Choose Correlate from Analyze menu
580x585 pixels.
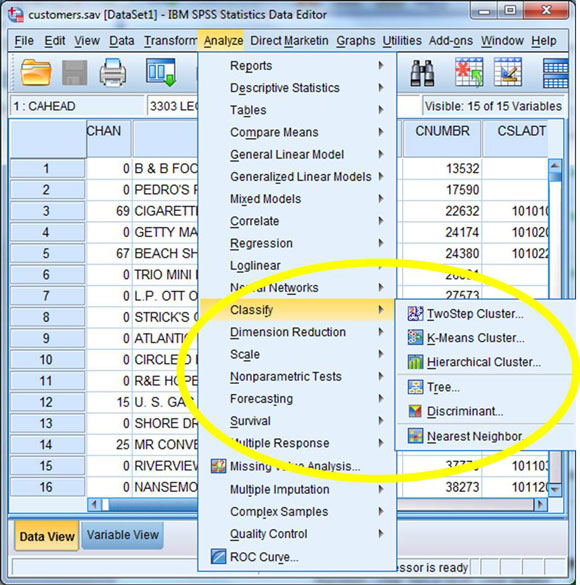pyautogui.click(x=297, y=221)
